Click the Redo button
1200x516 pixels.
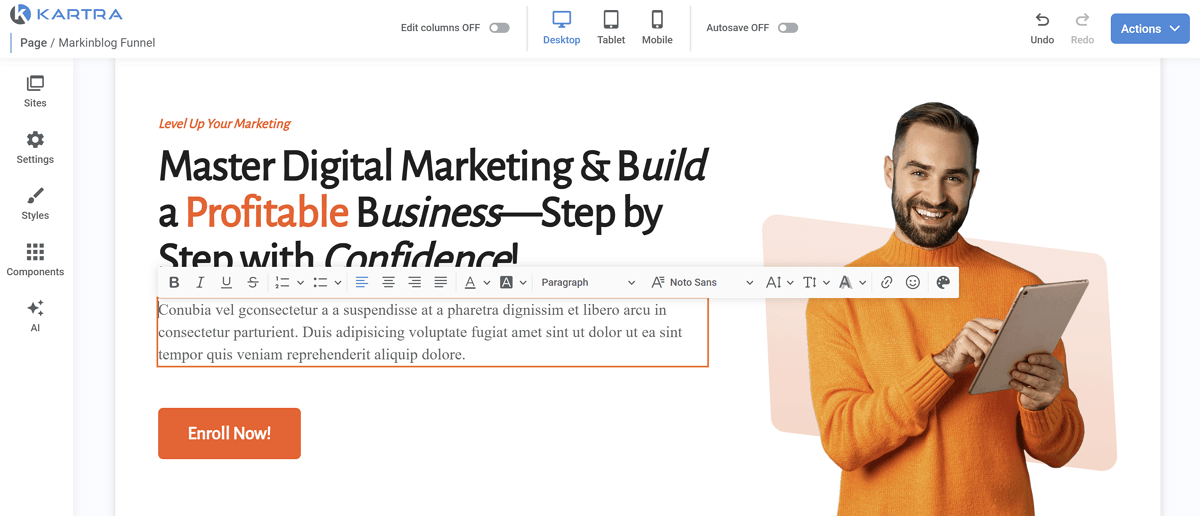(1082, 28)
